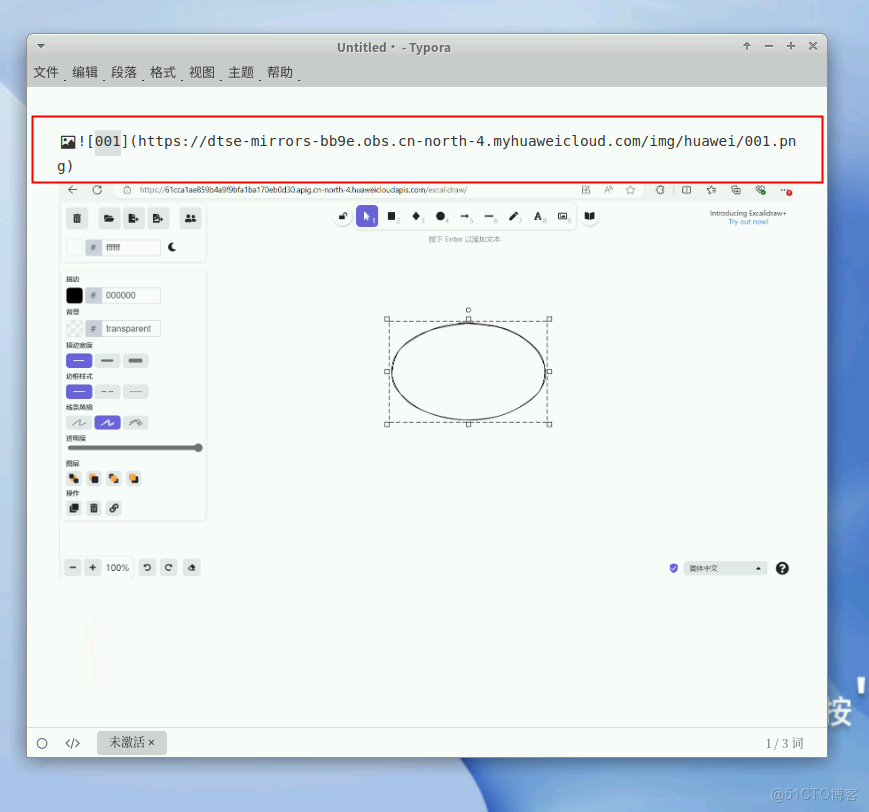Screen dimensions: 869x812
Task: Click the send backward layer icon
Action: tap(94, 478)
